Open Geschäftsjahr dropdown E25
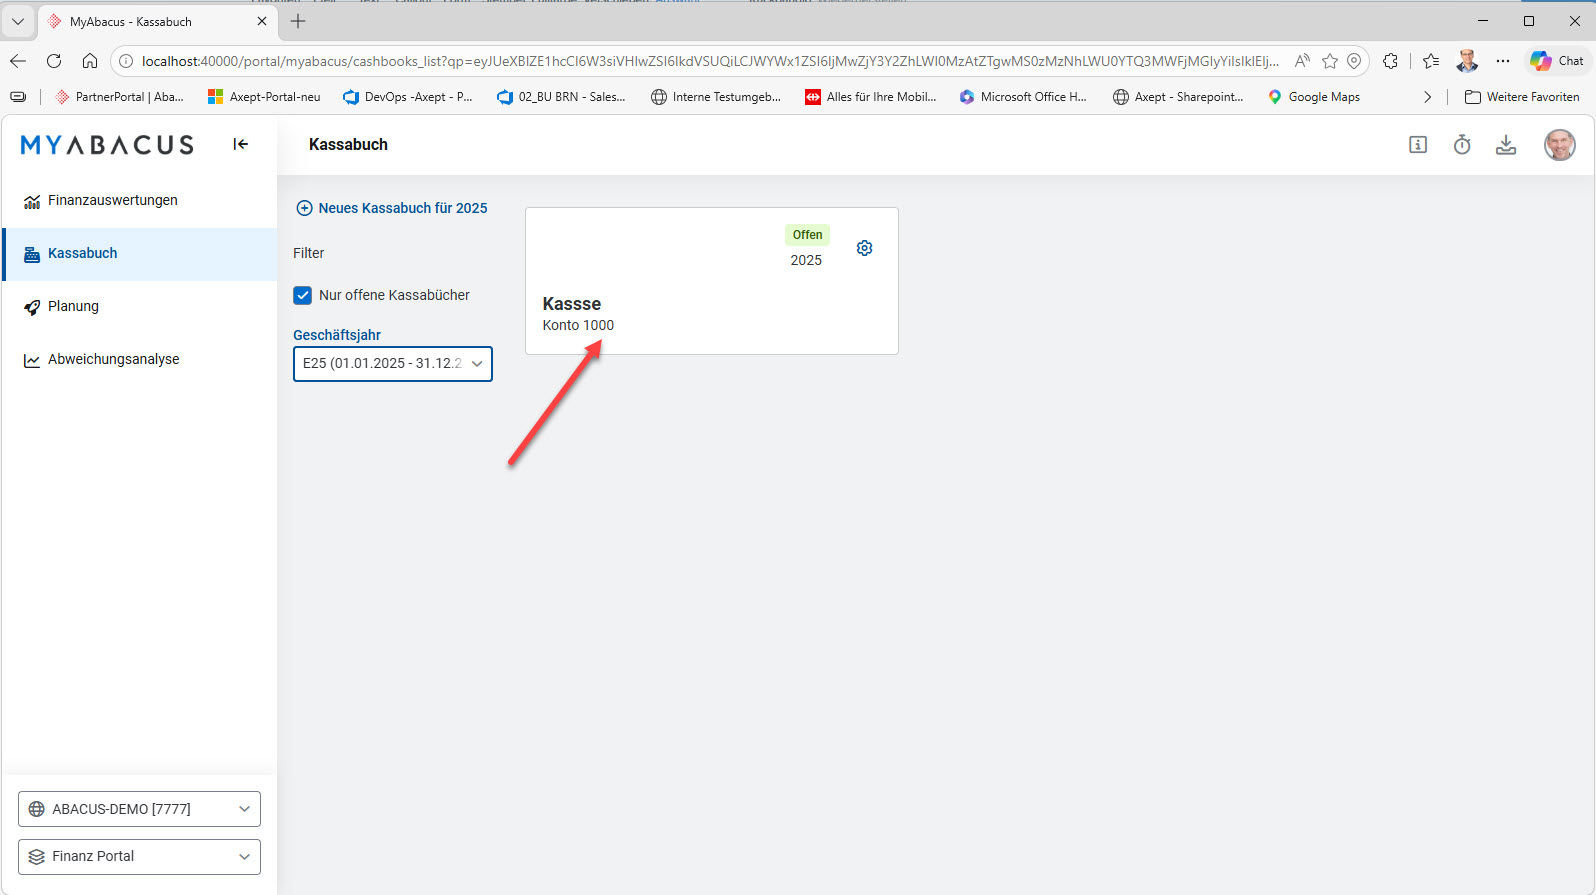Viewport: 1596px width, 895px height. click(393, 364)
